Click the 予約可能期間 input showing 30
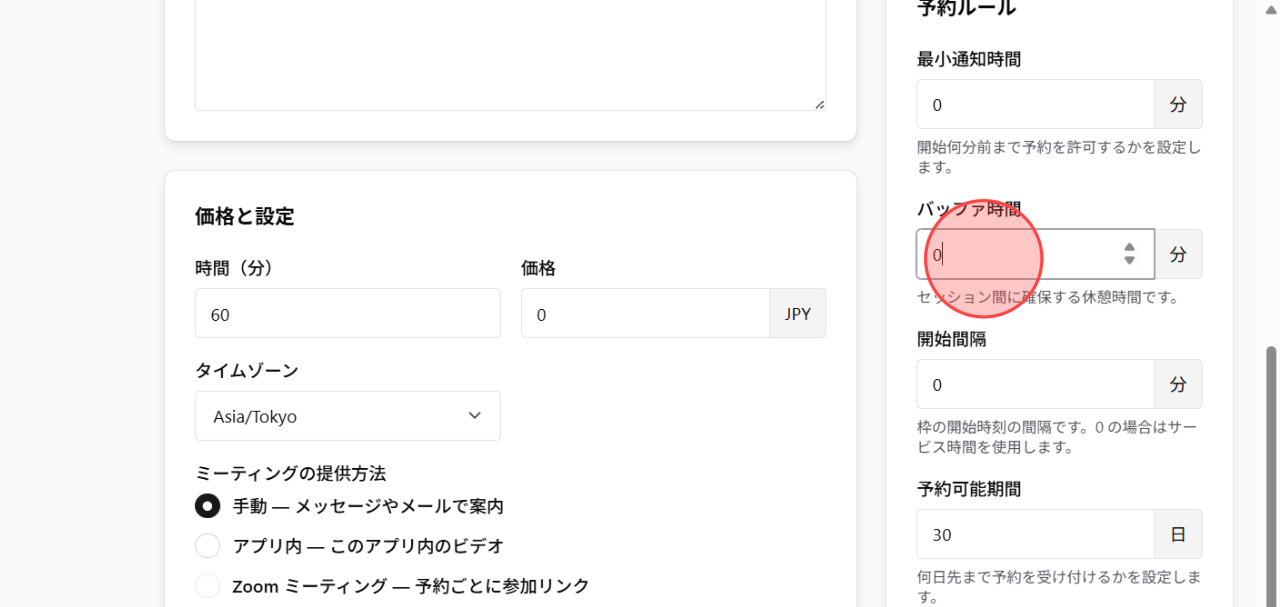 pos(1035,534)
